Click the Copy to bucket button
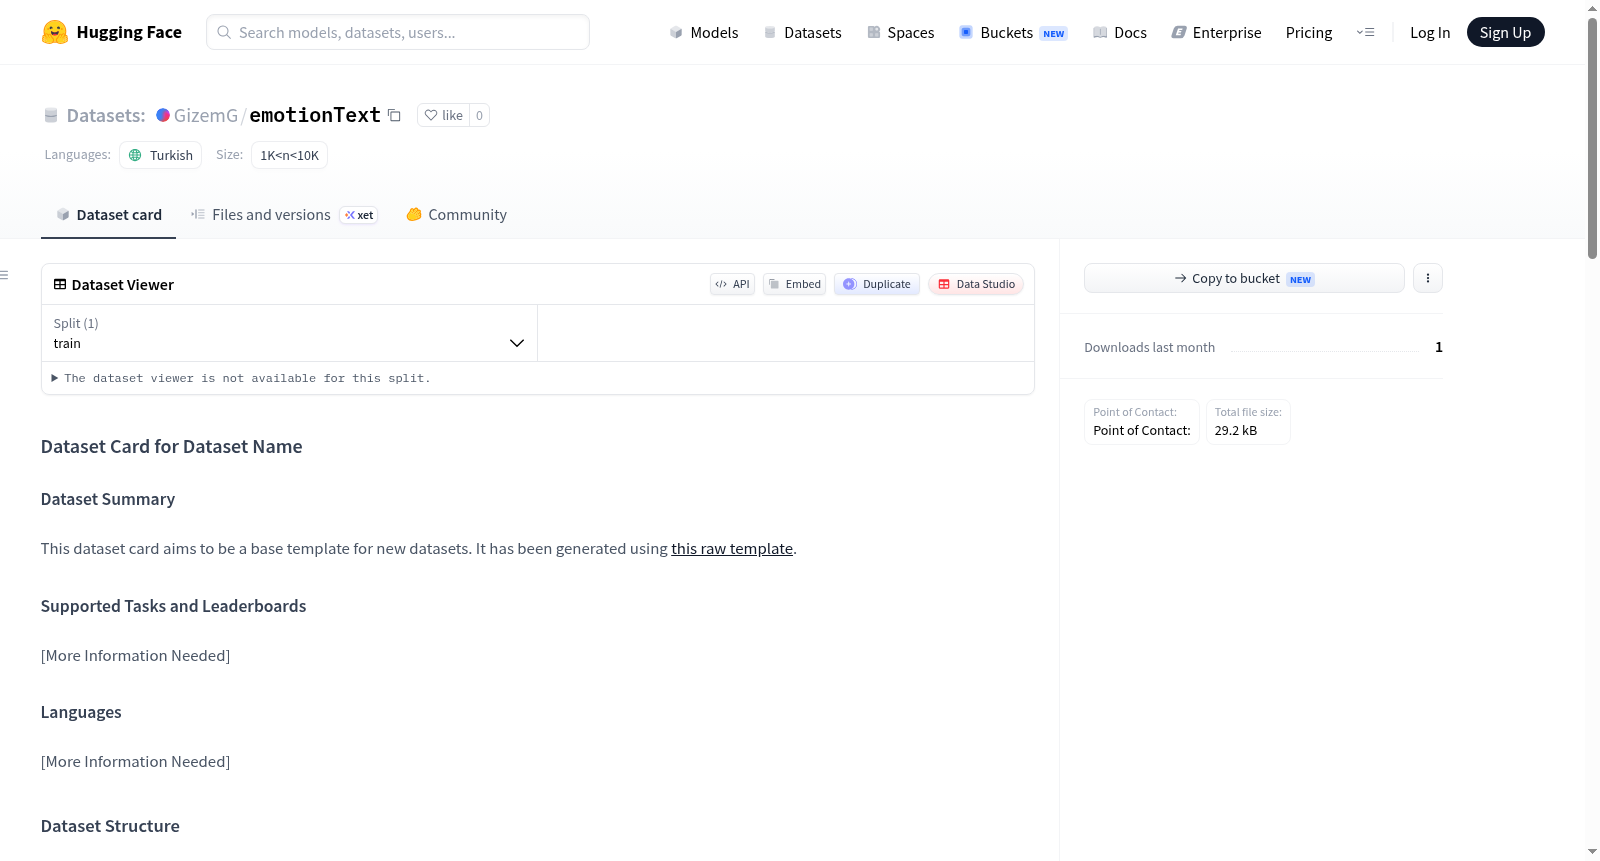The width and height of the screenshot is (1600, 861). pyautogui.click(x=1244, y=278)
